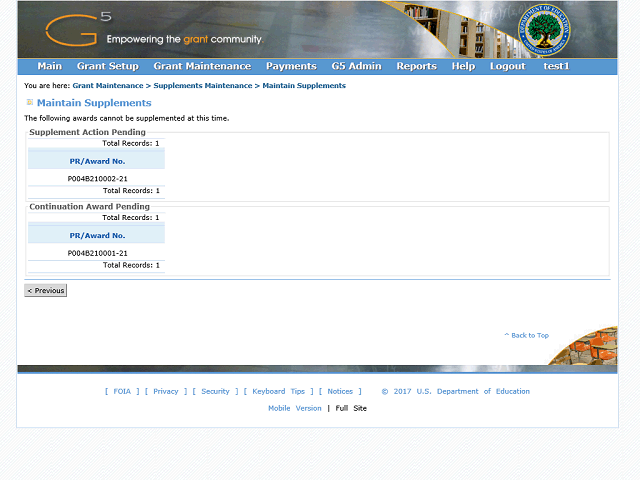
Task: Open the Reports menu
Action: [417, 66]
